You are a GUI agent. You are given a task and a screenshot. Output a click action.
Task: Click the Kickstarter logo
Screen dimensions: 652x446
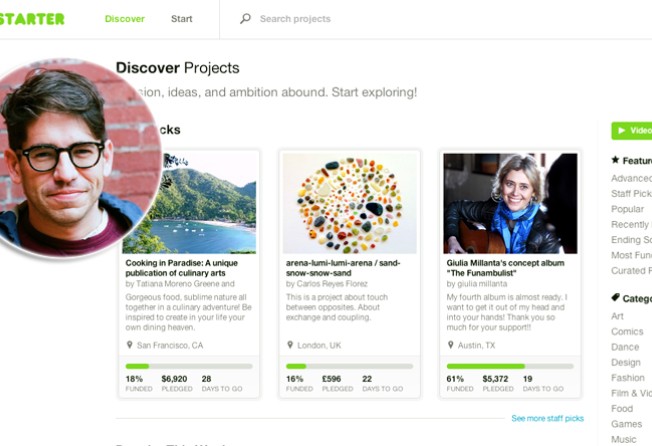coord(32,19)
